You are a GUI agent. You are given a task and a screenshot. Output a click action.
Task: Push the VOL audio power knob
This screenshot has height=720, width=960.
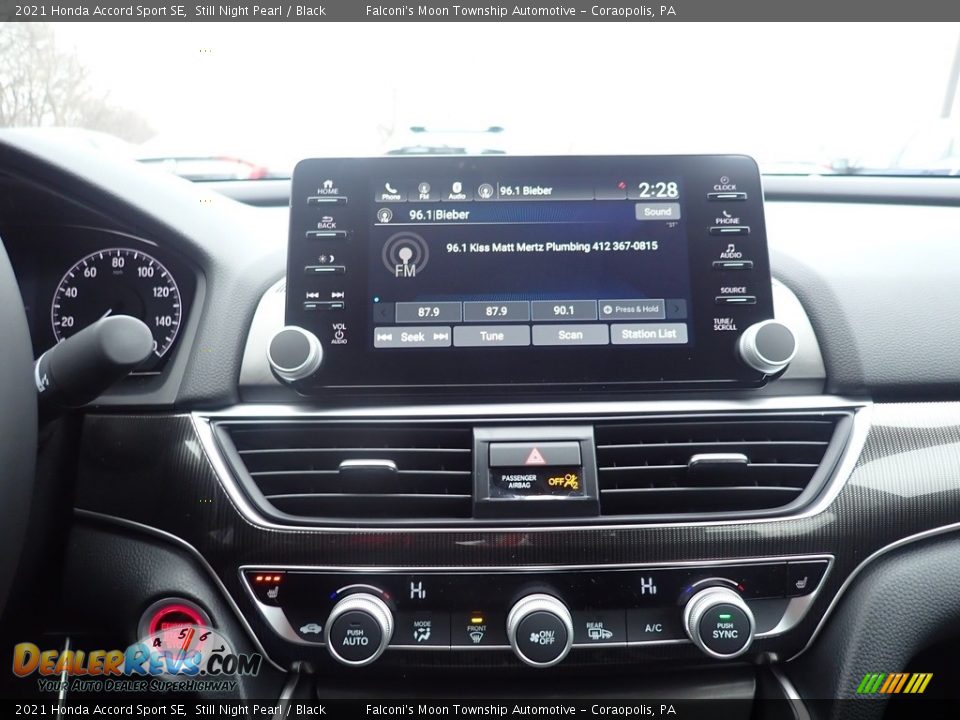(295, 353)
